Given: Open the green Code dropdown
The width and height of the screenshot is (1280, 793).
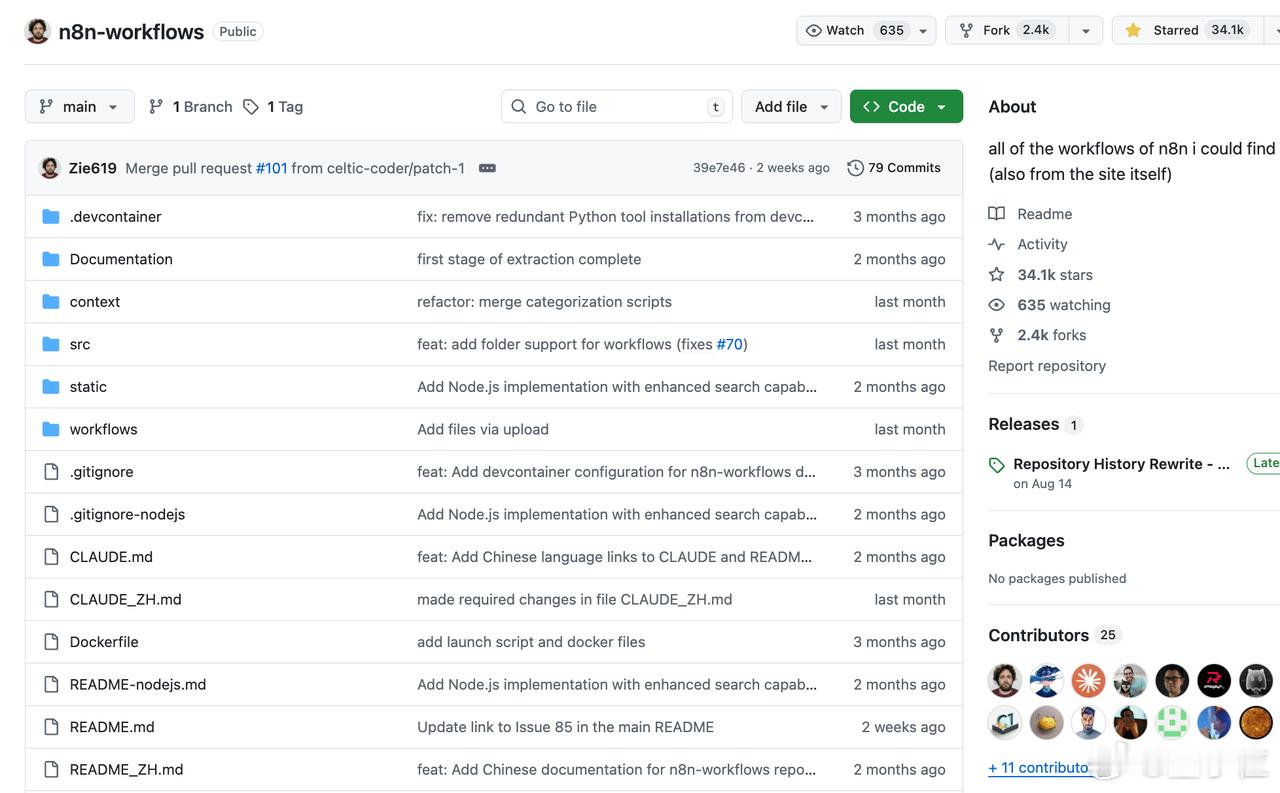Looking at the screenshot, I should pos(906,106).
